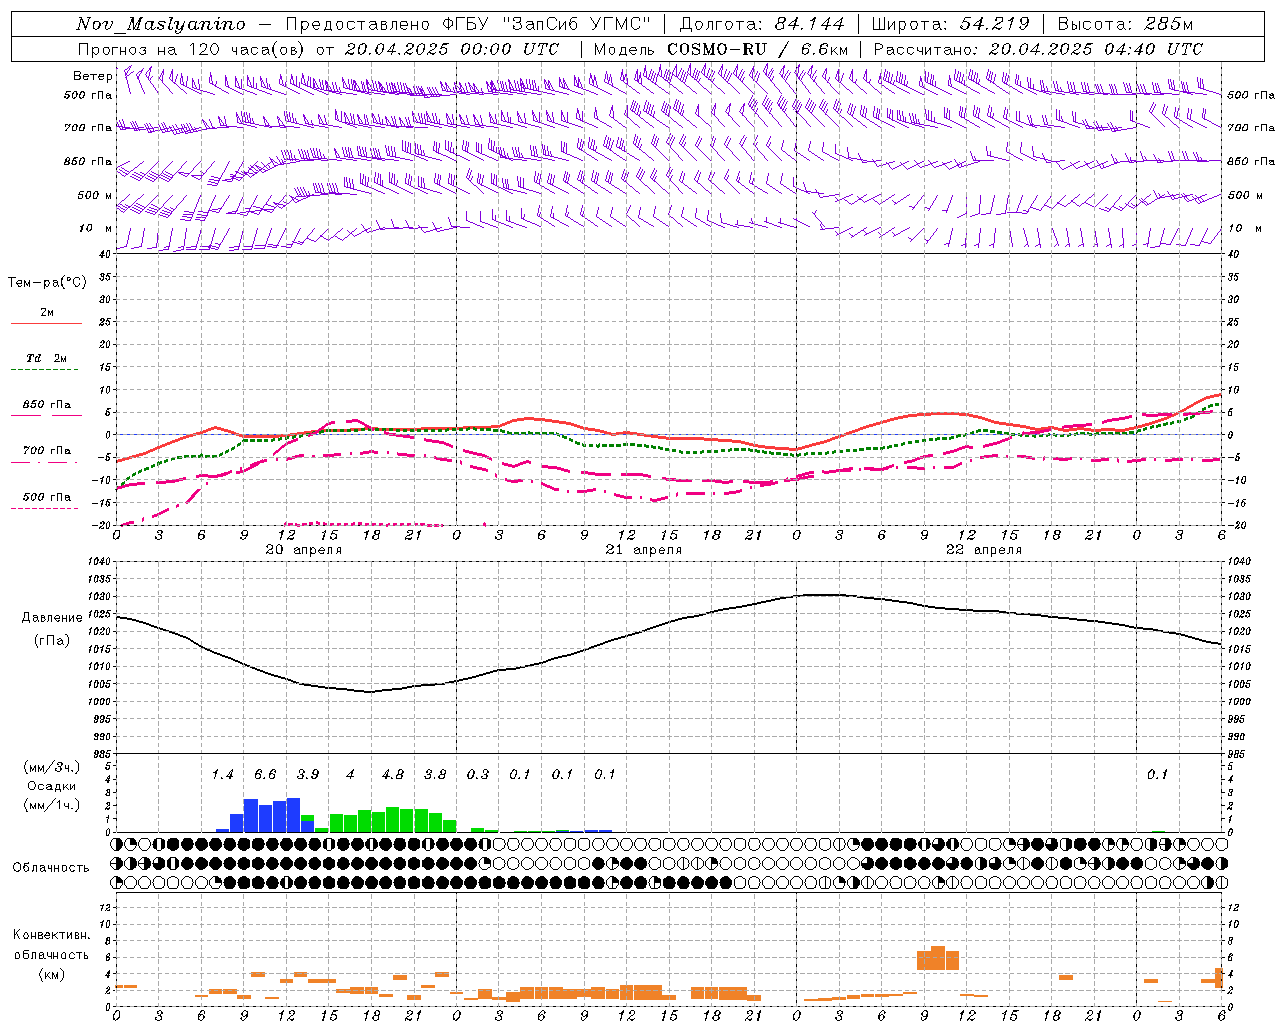Click the station name Nov_Maslyanino
The image size is (1280, 1024).
click(x=160, y=24)
